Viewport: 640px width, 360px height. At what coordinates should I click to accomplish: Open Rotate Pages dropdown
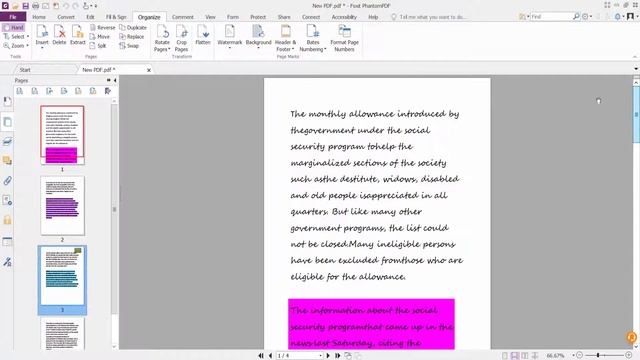(162, 46)
